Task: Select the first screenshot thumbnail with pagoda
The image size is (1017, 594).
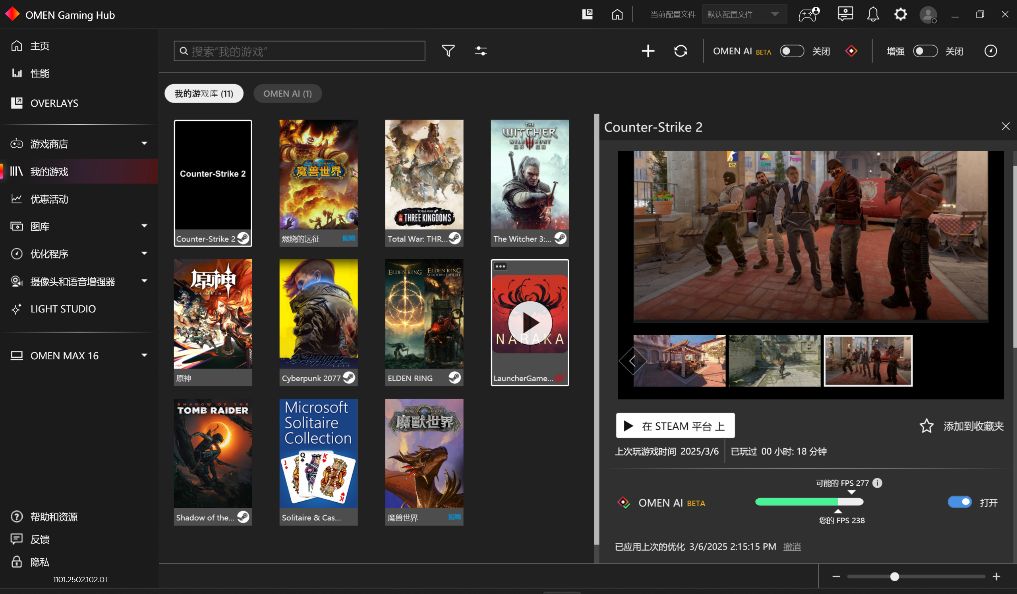Action: click(679, 361)
